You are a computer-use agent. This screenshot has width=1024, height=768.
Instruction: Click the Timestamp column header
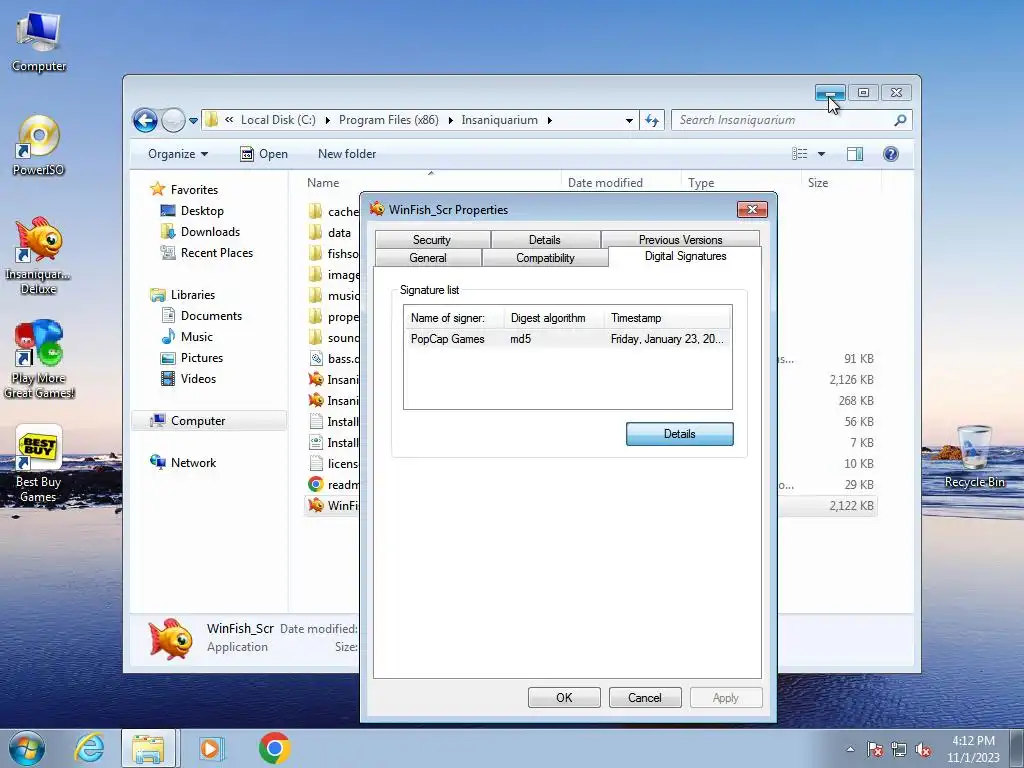[x=667, y=318]
